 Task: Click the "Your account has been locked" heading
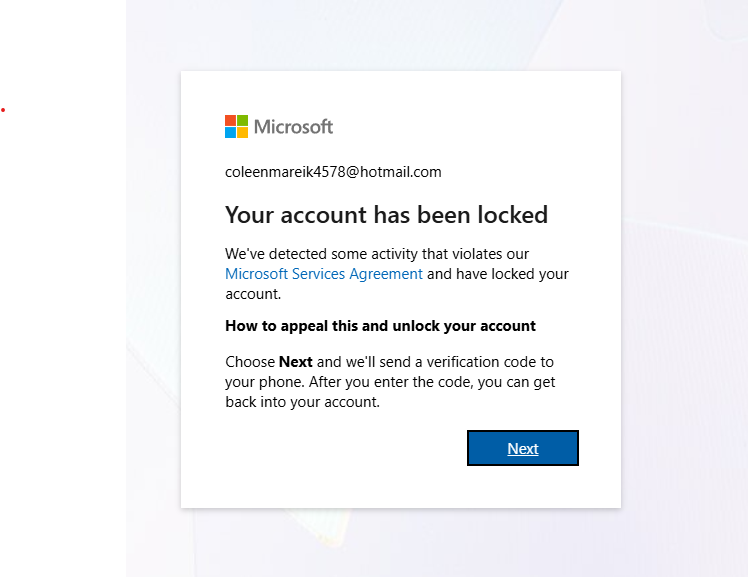tap(386, 215)
